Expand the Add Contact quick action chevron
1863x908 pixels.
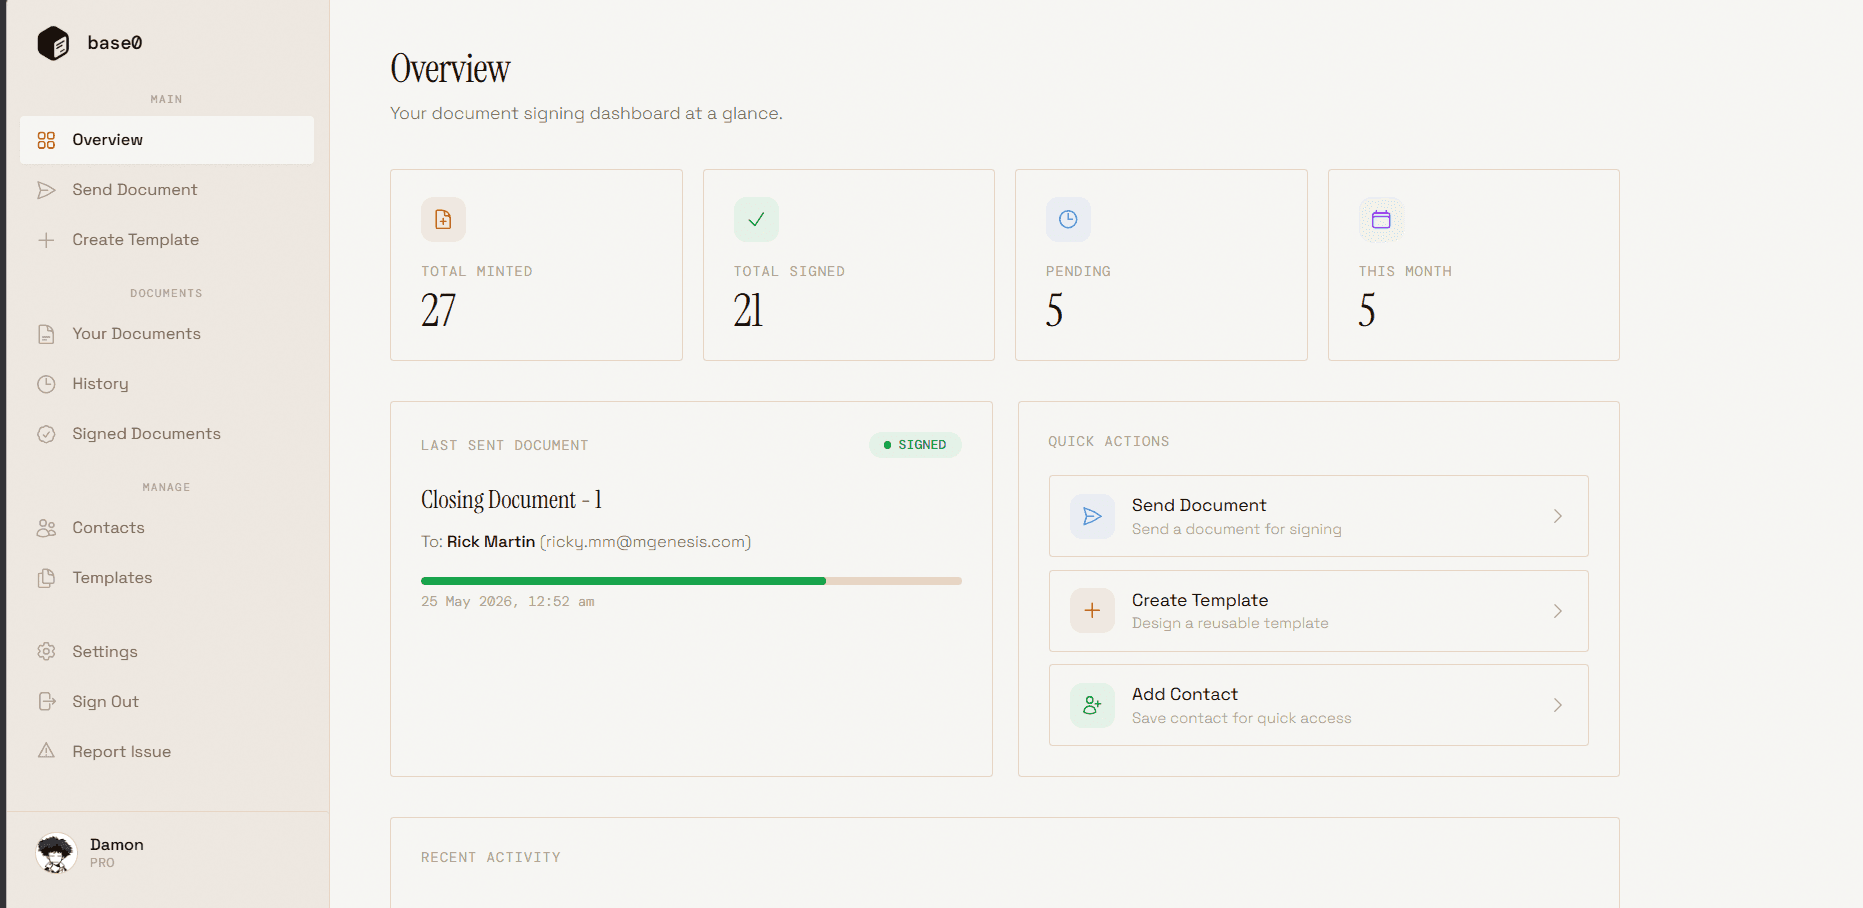coord(1557,705)
